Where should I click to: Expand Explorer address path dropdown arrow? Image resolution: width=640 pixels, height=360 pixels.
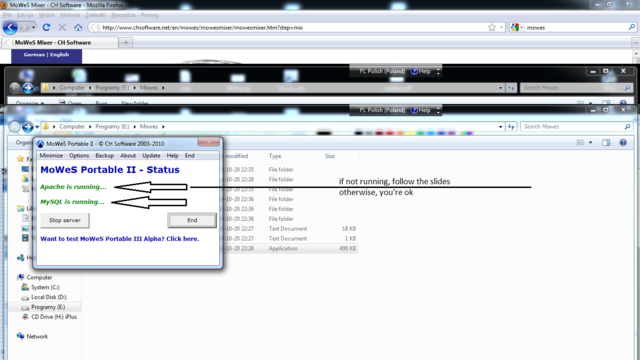pyautogui.click(x=500, y=127)
